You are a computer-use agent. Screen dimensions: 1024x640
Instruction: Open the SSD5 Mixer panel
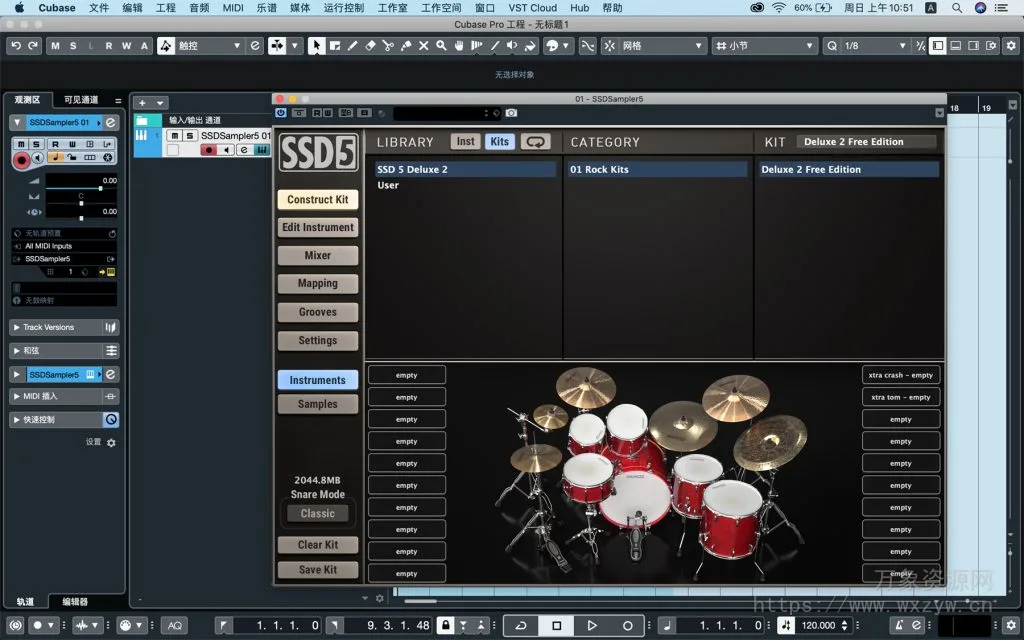point(317,255)
